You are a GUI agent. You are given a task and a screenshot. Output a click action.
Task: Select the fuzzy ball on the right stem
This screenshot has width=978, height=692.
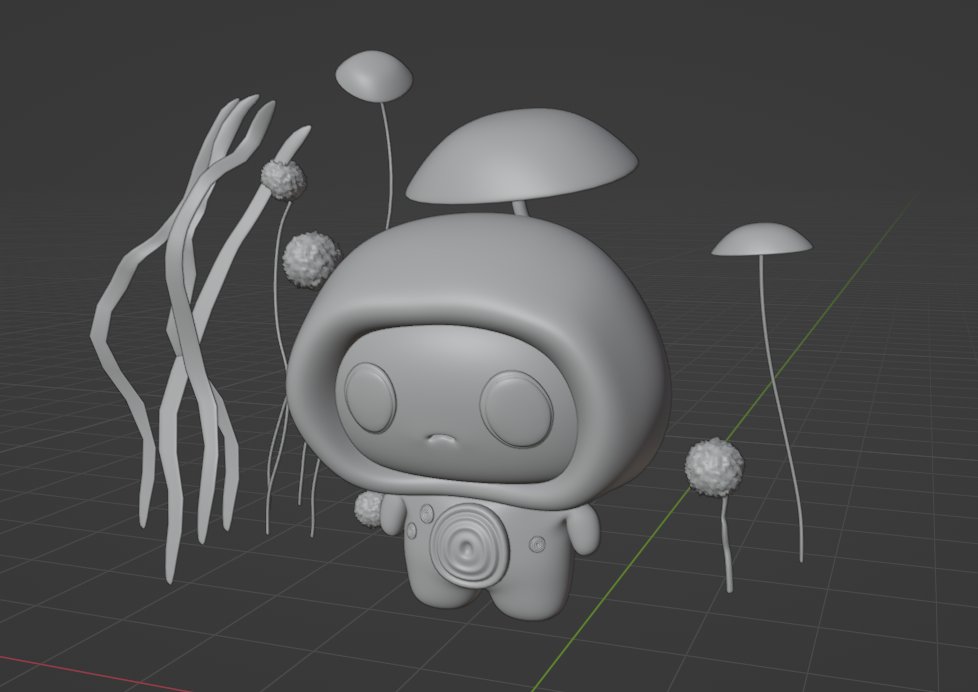coord(714,467)
